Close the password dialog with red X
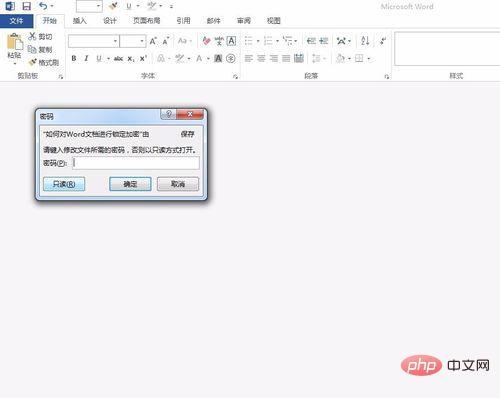 190,114
